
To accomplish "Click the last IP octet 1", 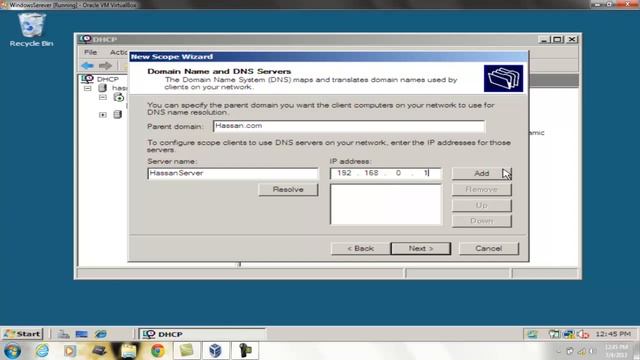I will coord(425,173).
